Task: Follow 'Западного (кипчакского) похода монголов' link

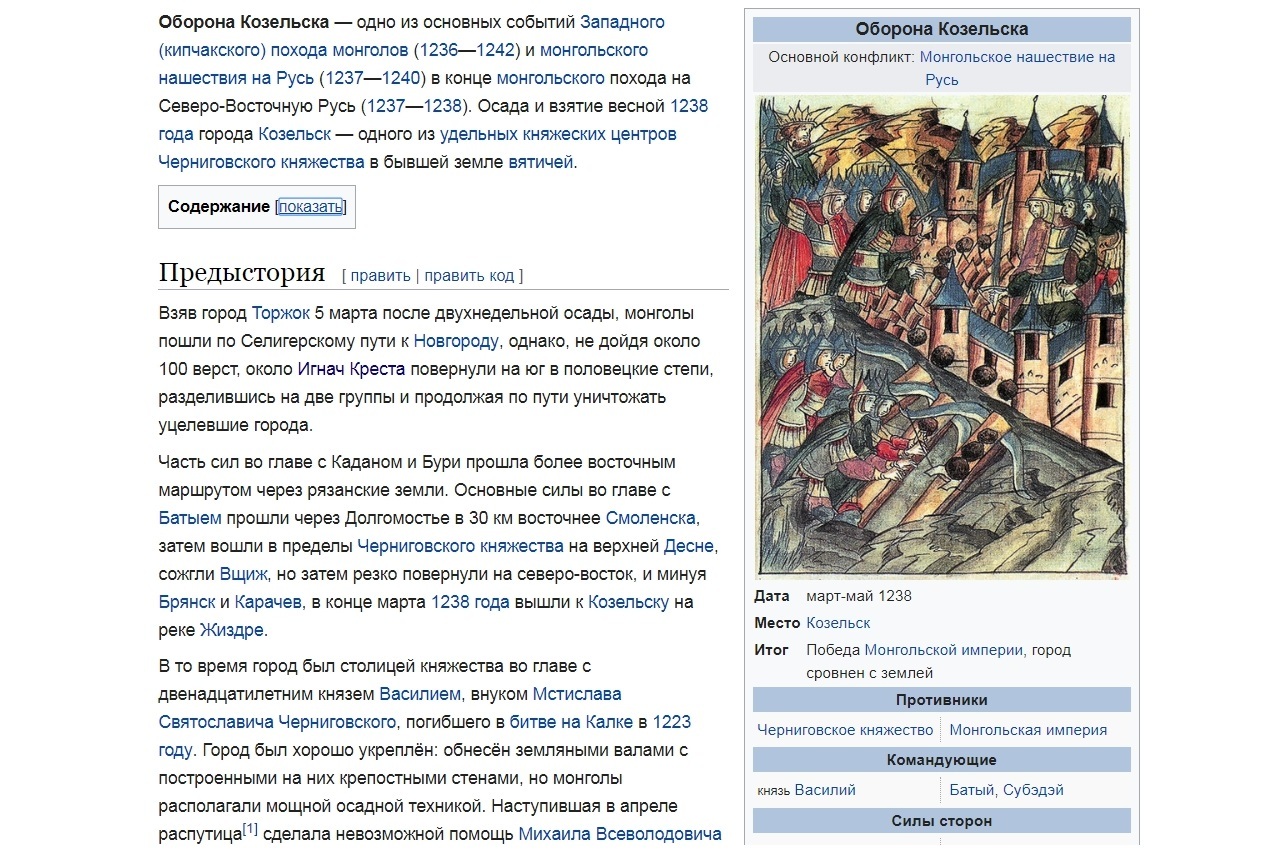Action: pos(411,36)
